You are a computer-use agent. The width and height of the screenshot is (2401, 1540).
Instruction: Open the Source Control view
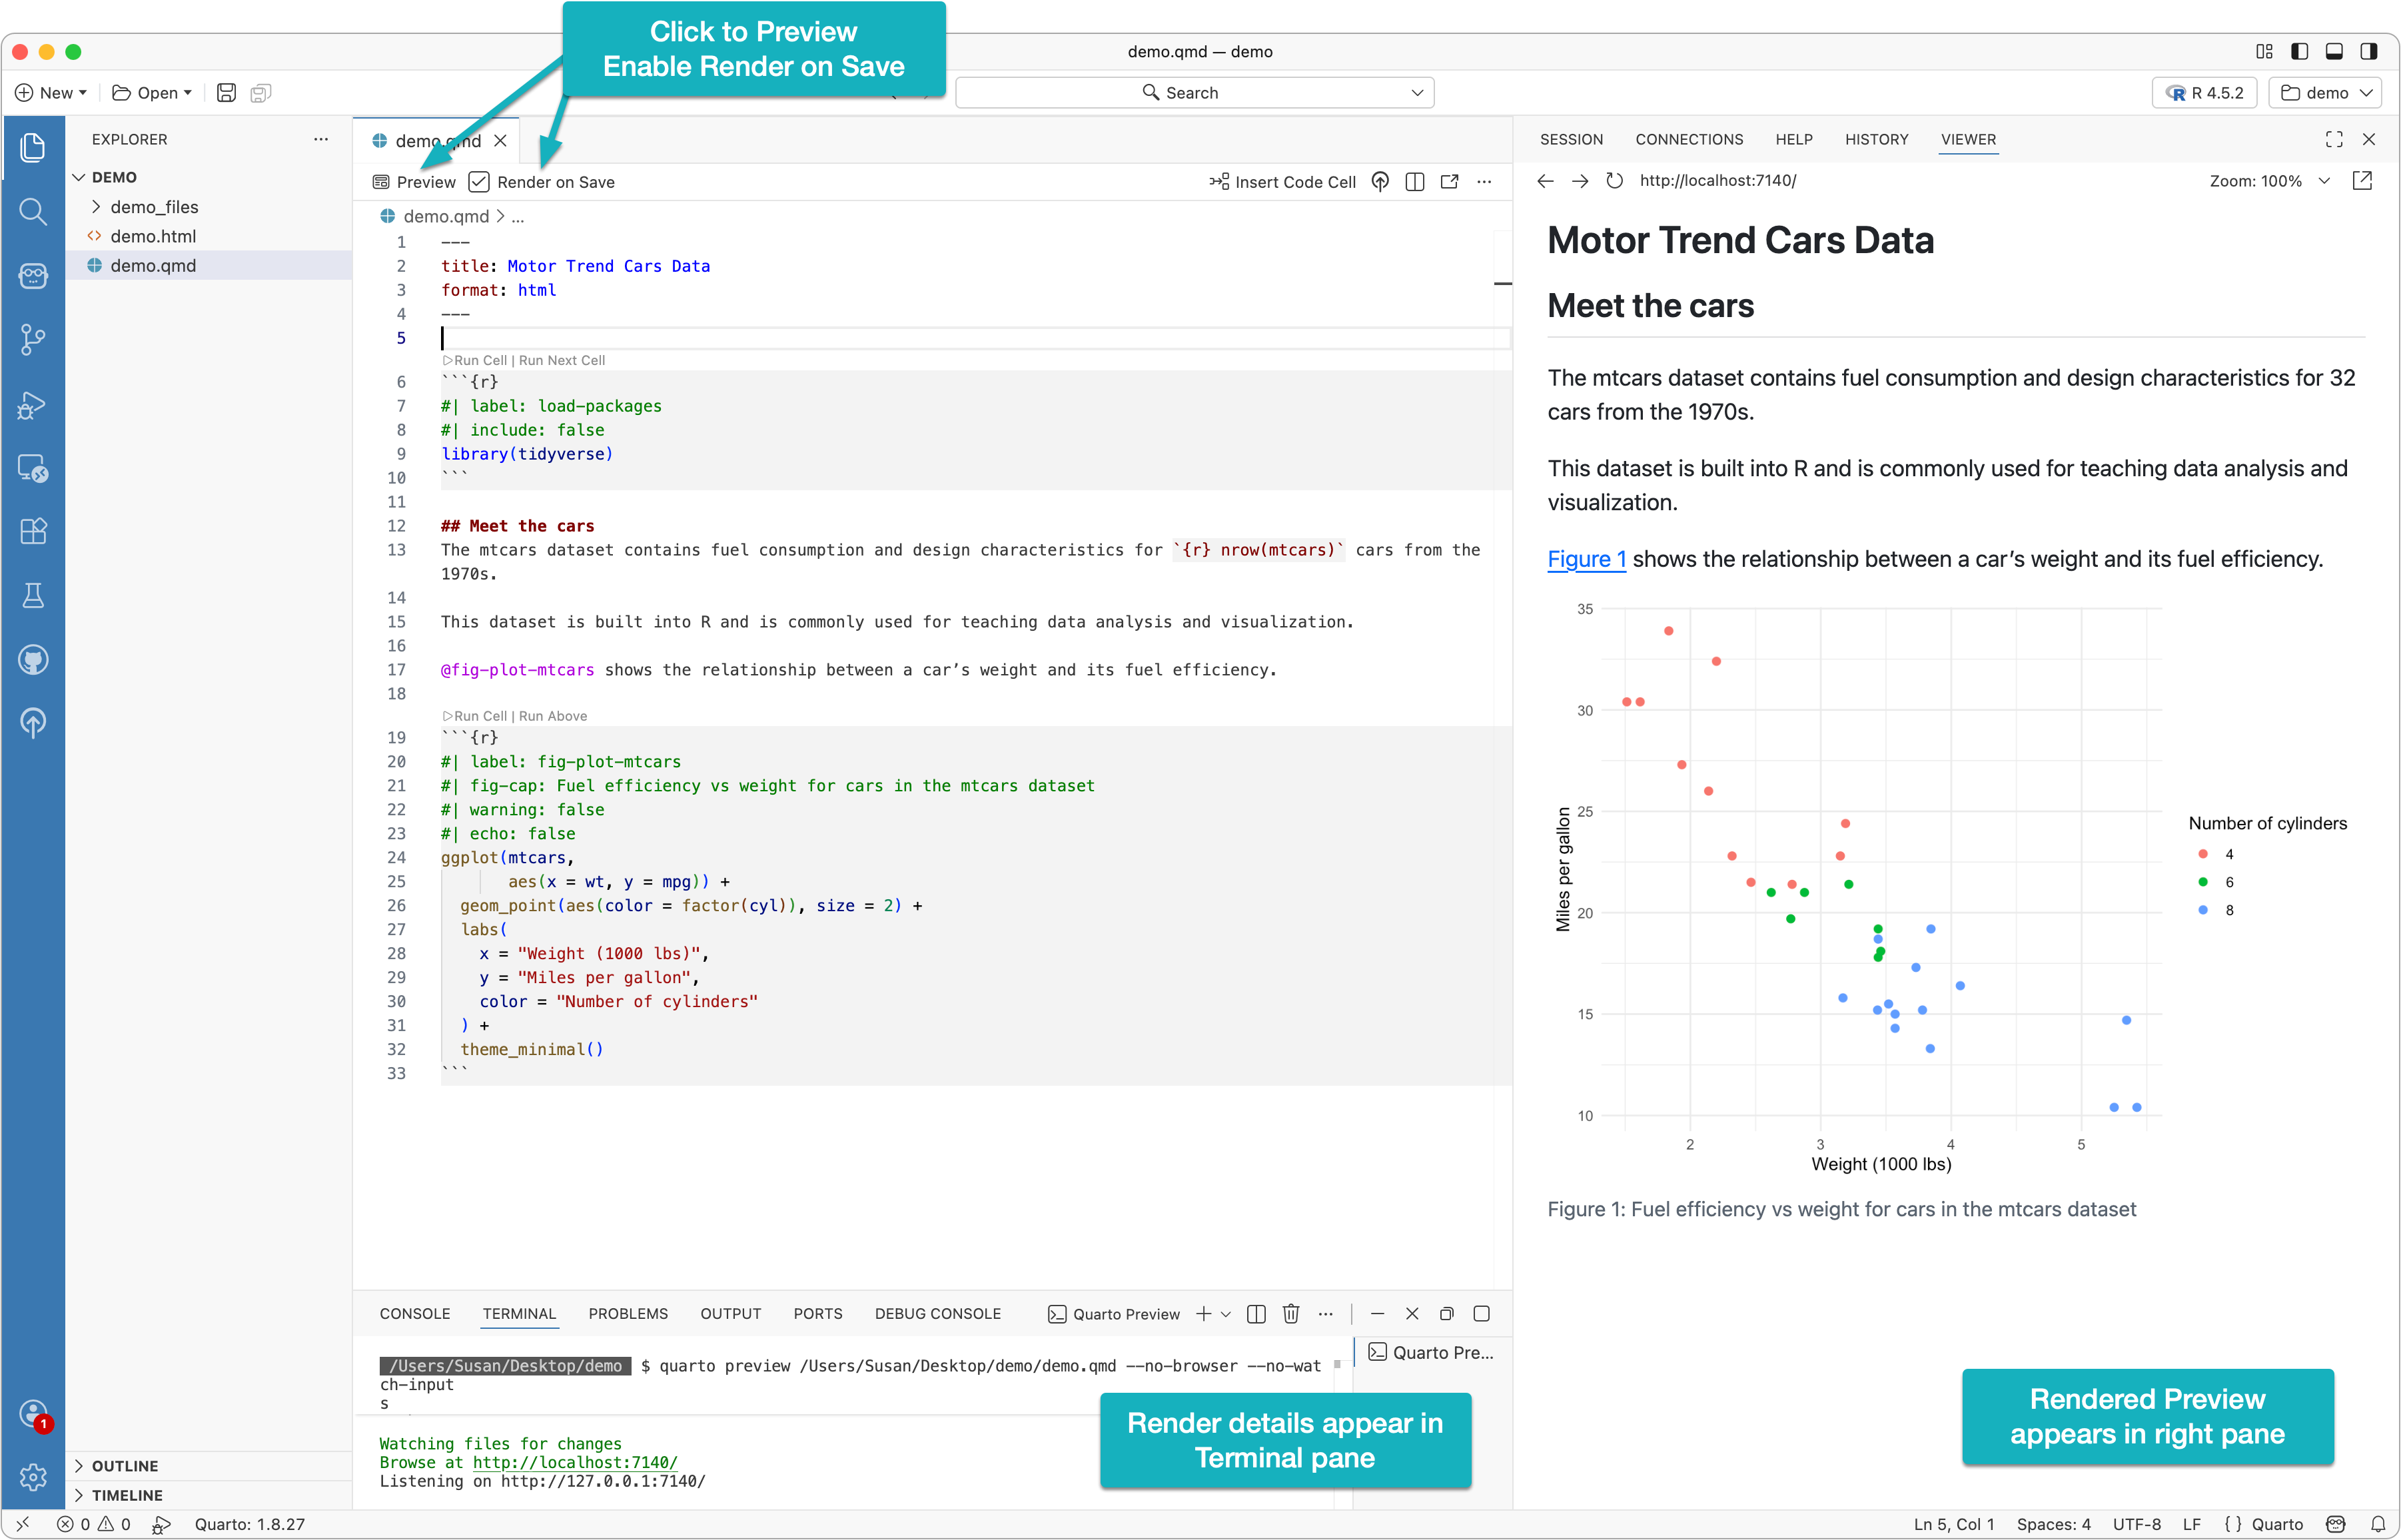[x=33, y=339]
